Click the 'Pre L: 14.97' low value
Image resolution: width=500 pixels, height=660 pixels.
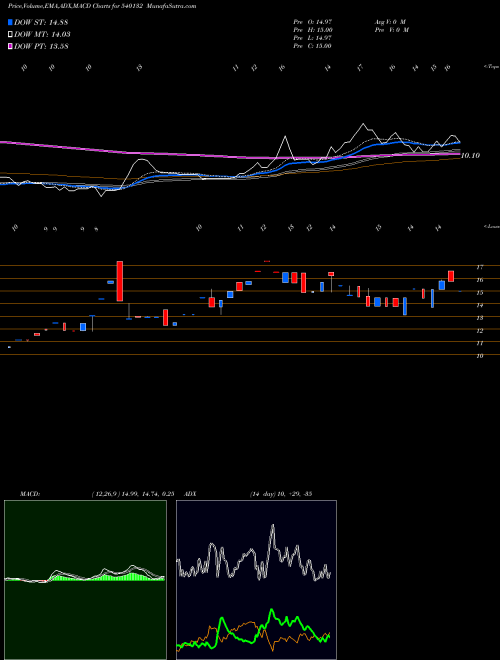[312, 38]
